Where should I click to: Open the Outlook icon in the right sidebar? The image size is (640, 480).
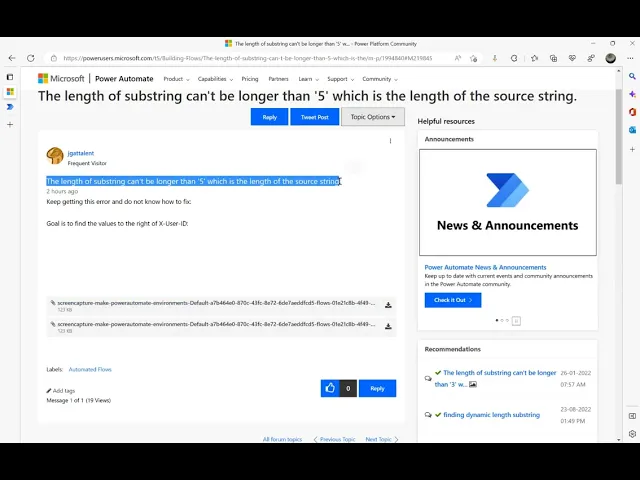pos(632,130)
